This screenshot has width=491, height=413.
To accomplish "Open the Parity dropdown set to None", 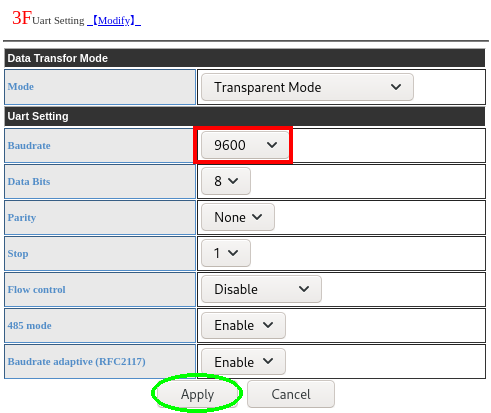I will click(x=238, y=217).
